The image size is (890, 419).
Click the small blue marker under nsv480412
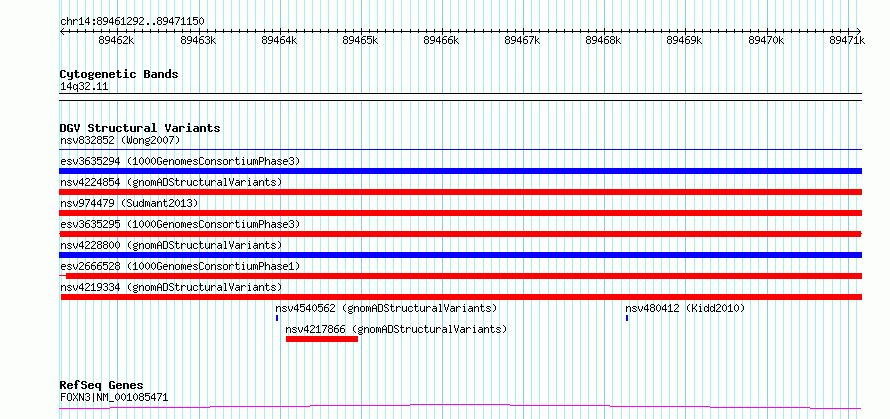pos(627,318)
